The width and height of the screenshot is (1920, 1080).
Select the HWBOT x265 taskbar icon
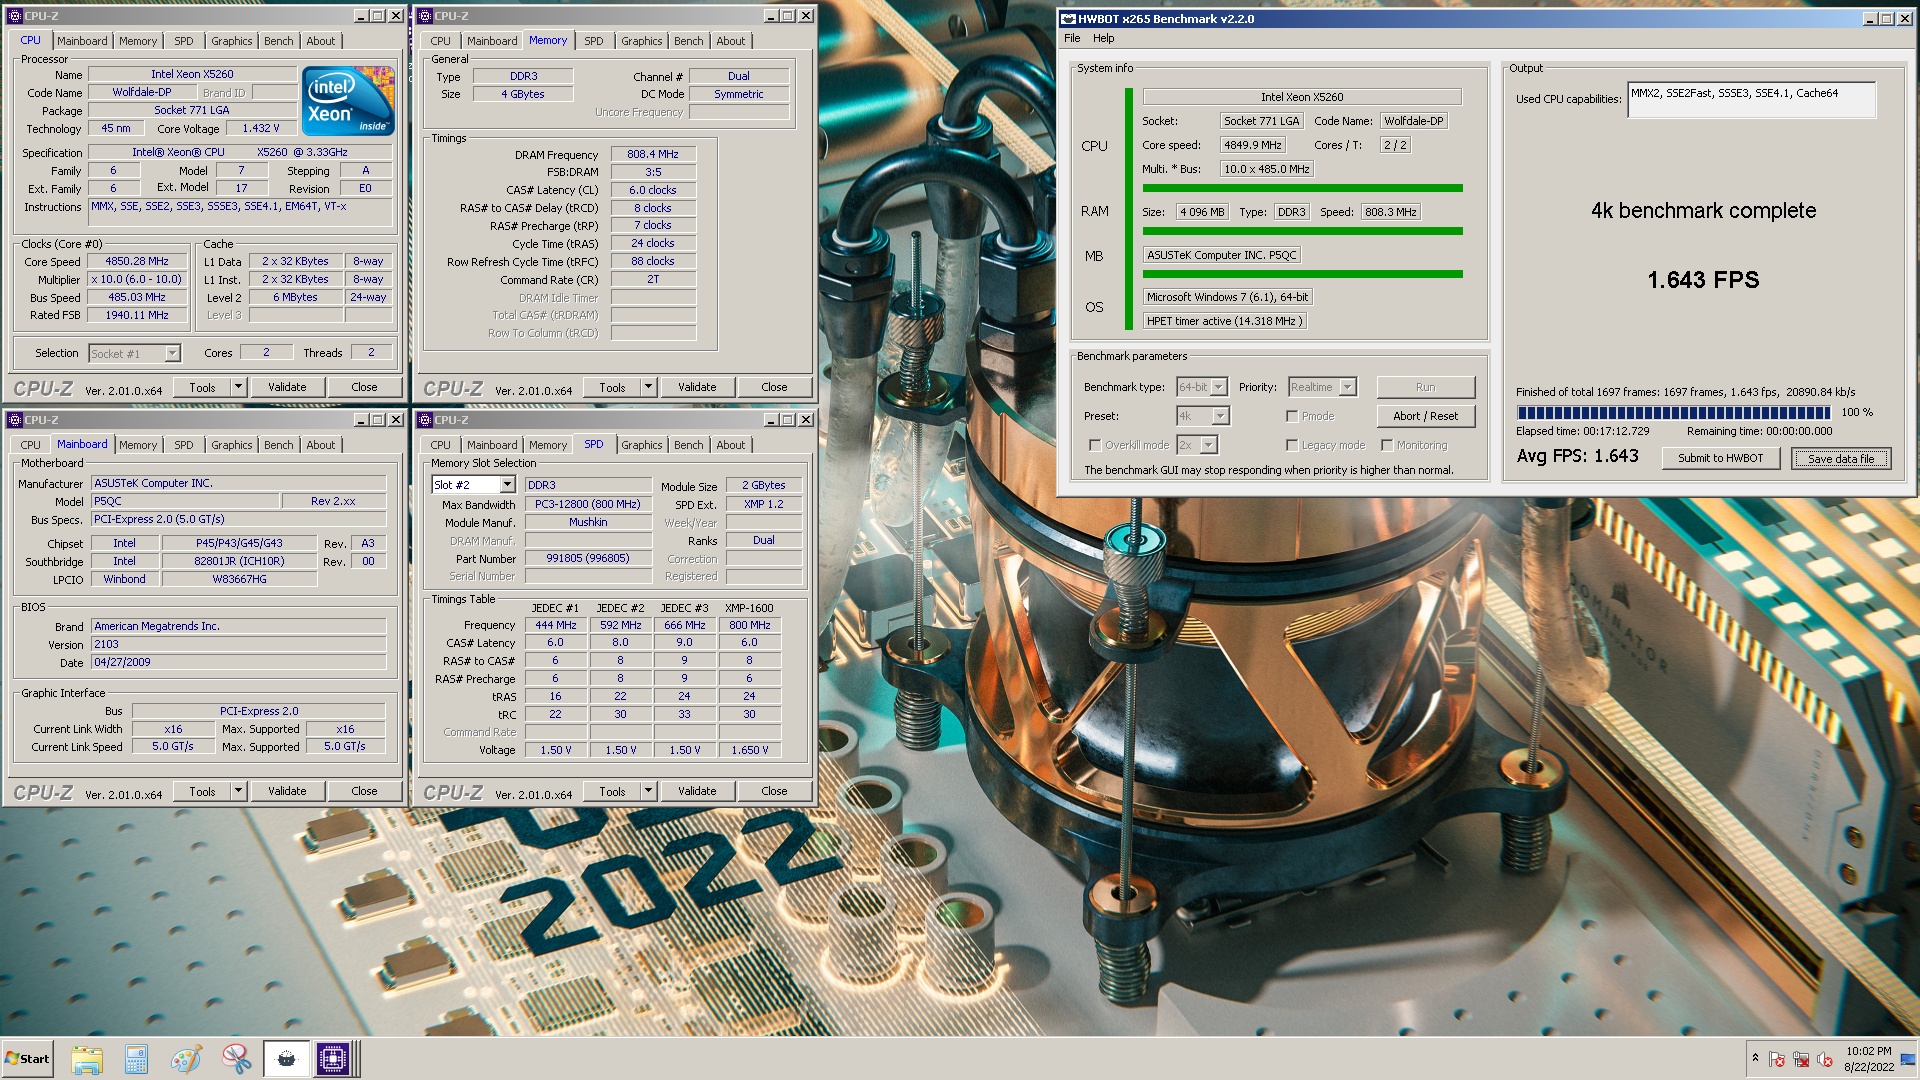286,1059
